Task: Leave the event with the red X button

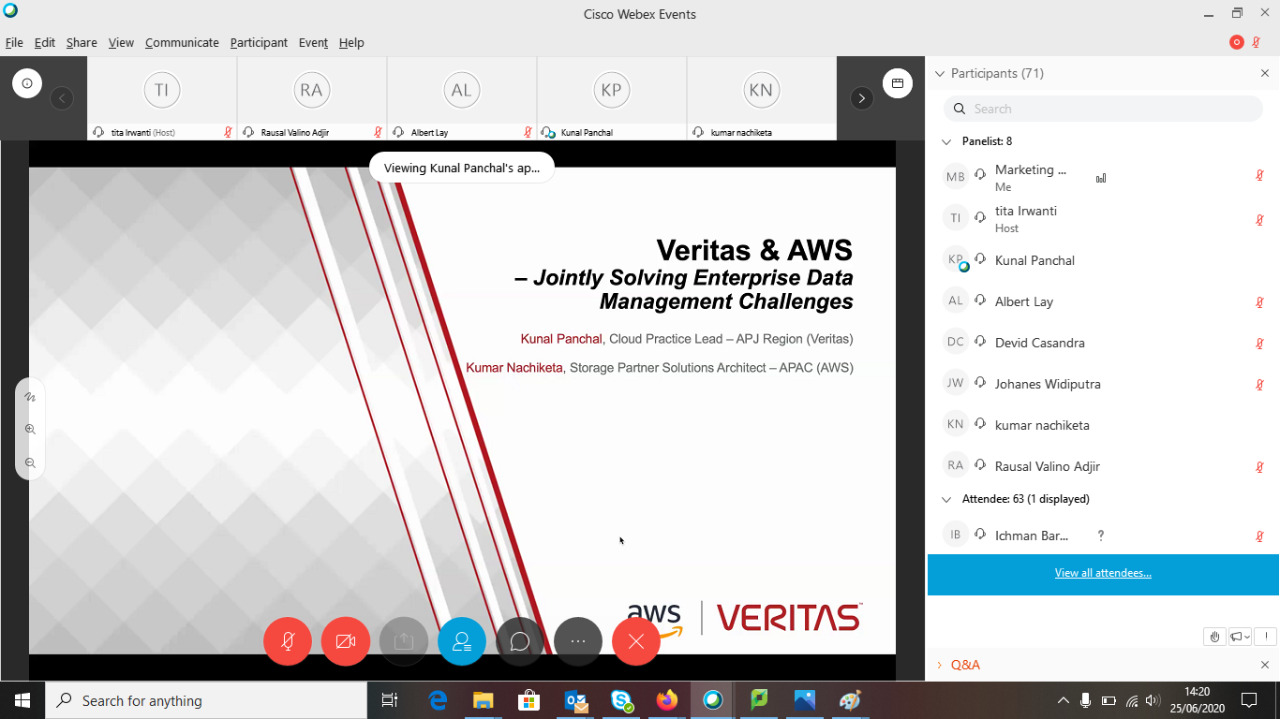Action: click(x=636, y=641)
